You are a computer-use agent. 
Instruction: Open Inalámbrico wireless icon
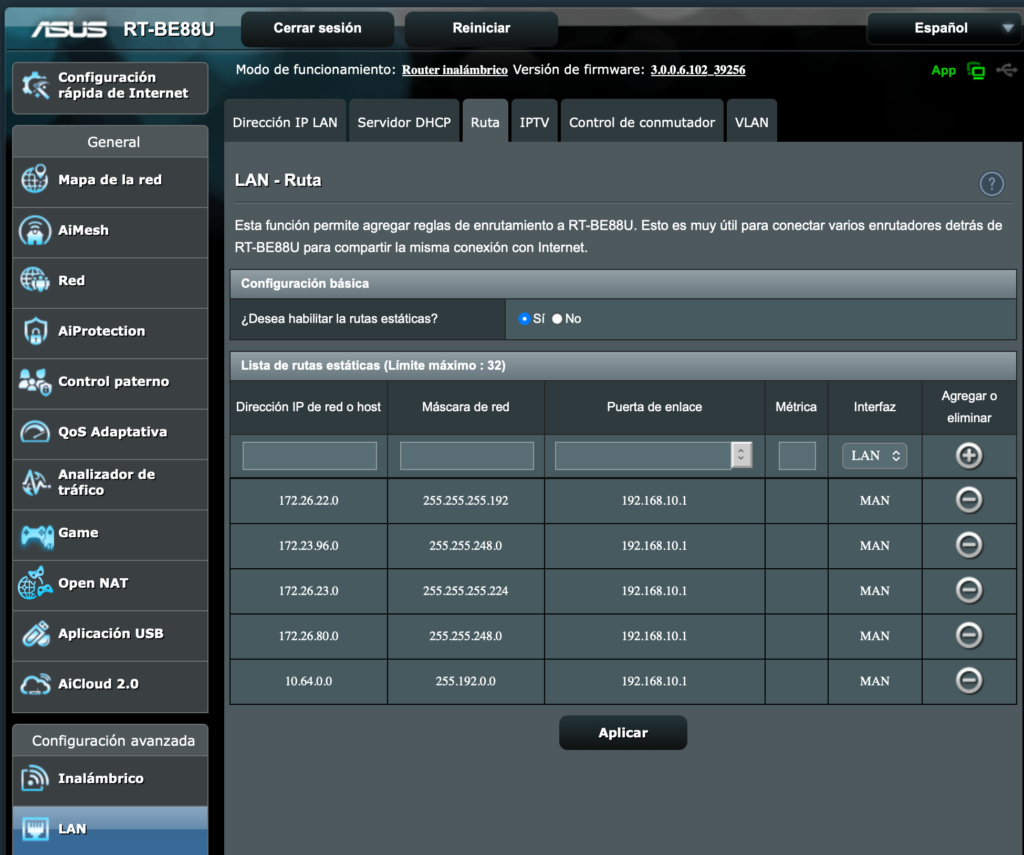[35, 779]
